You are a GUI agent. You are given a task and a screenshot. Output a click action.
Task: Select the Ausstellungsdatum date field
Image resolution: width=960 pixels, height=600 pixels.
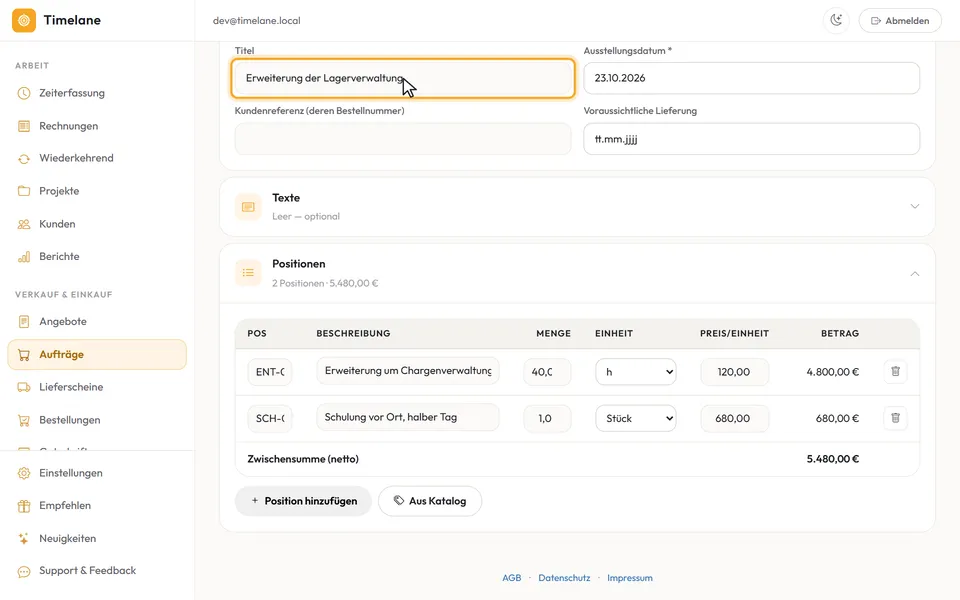tap(751, 78)
